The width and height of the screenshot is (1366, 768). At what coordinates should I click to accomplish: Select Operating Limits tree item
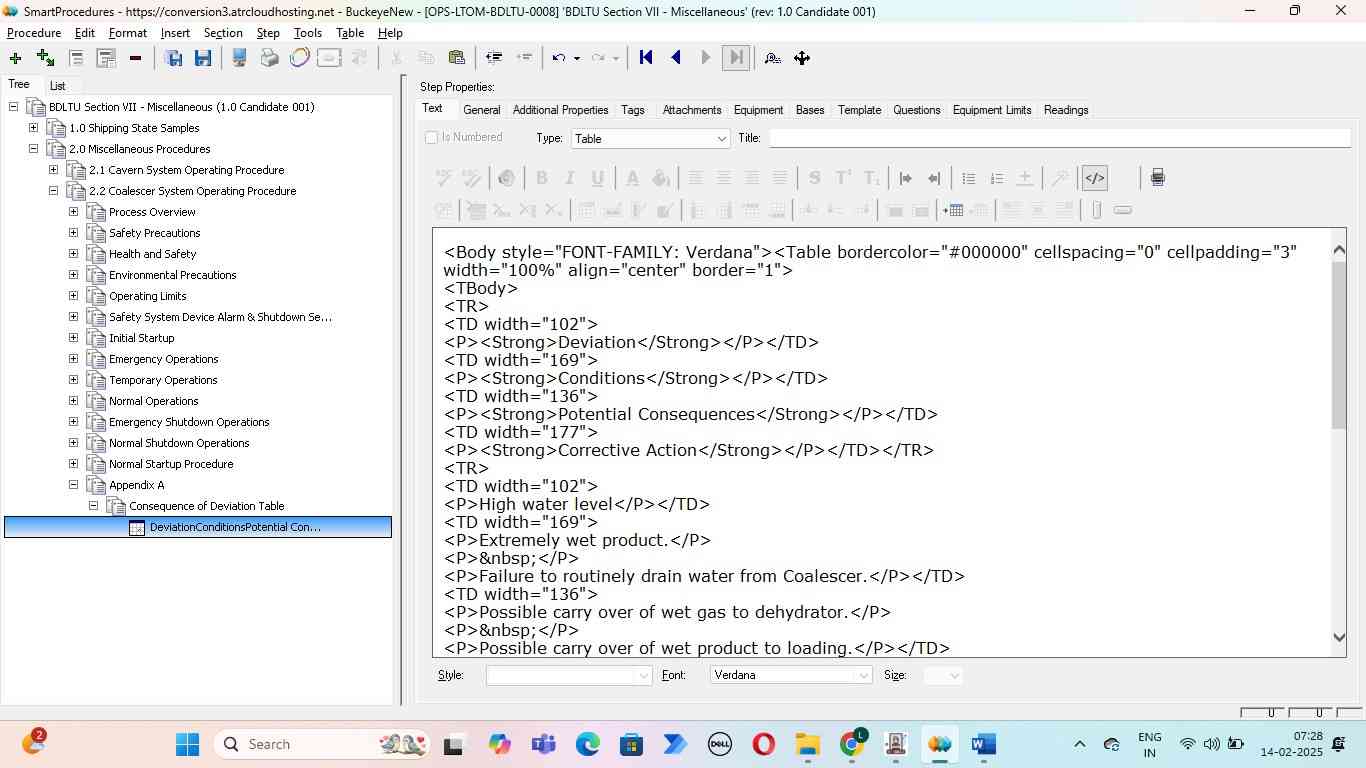tap(148, 296)
